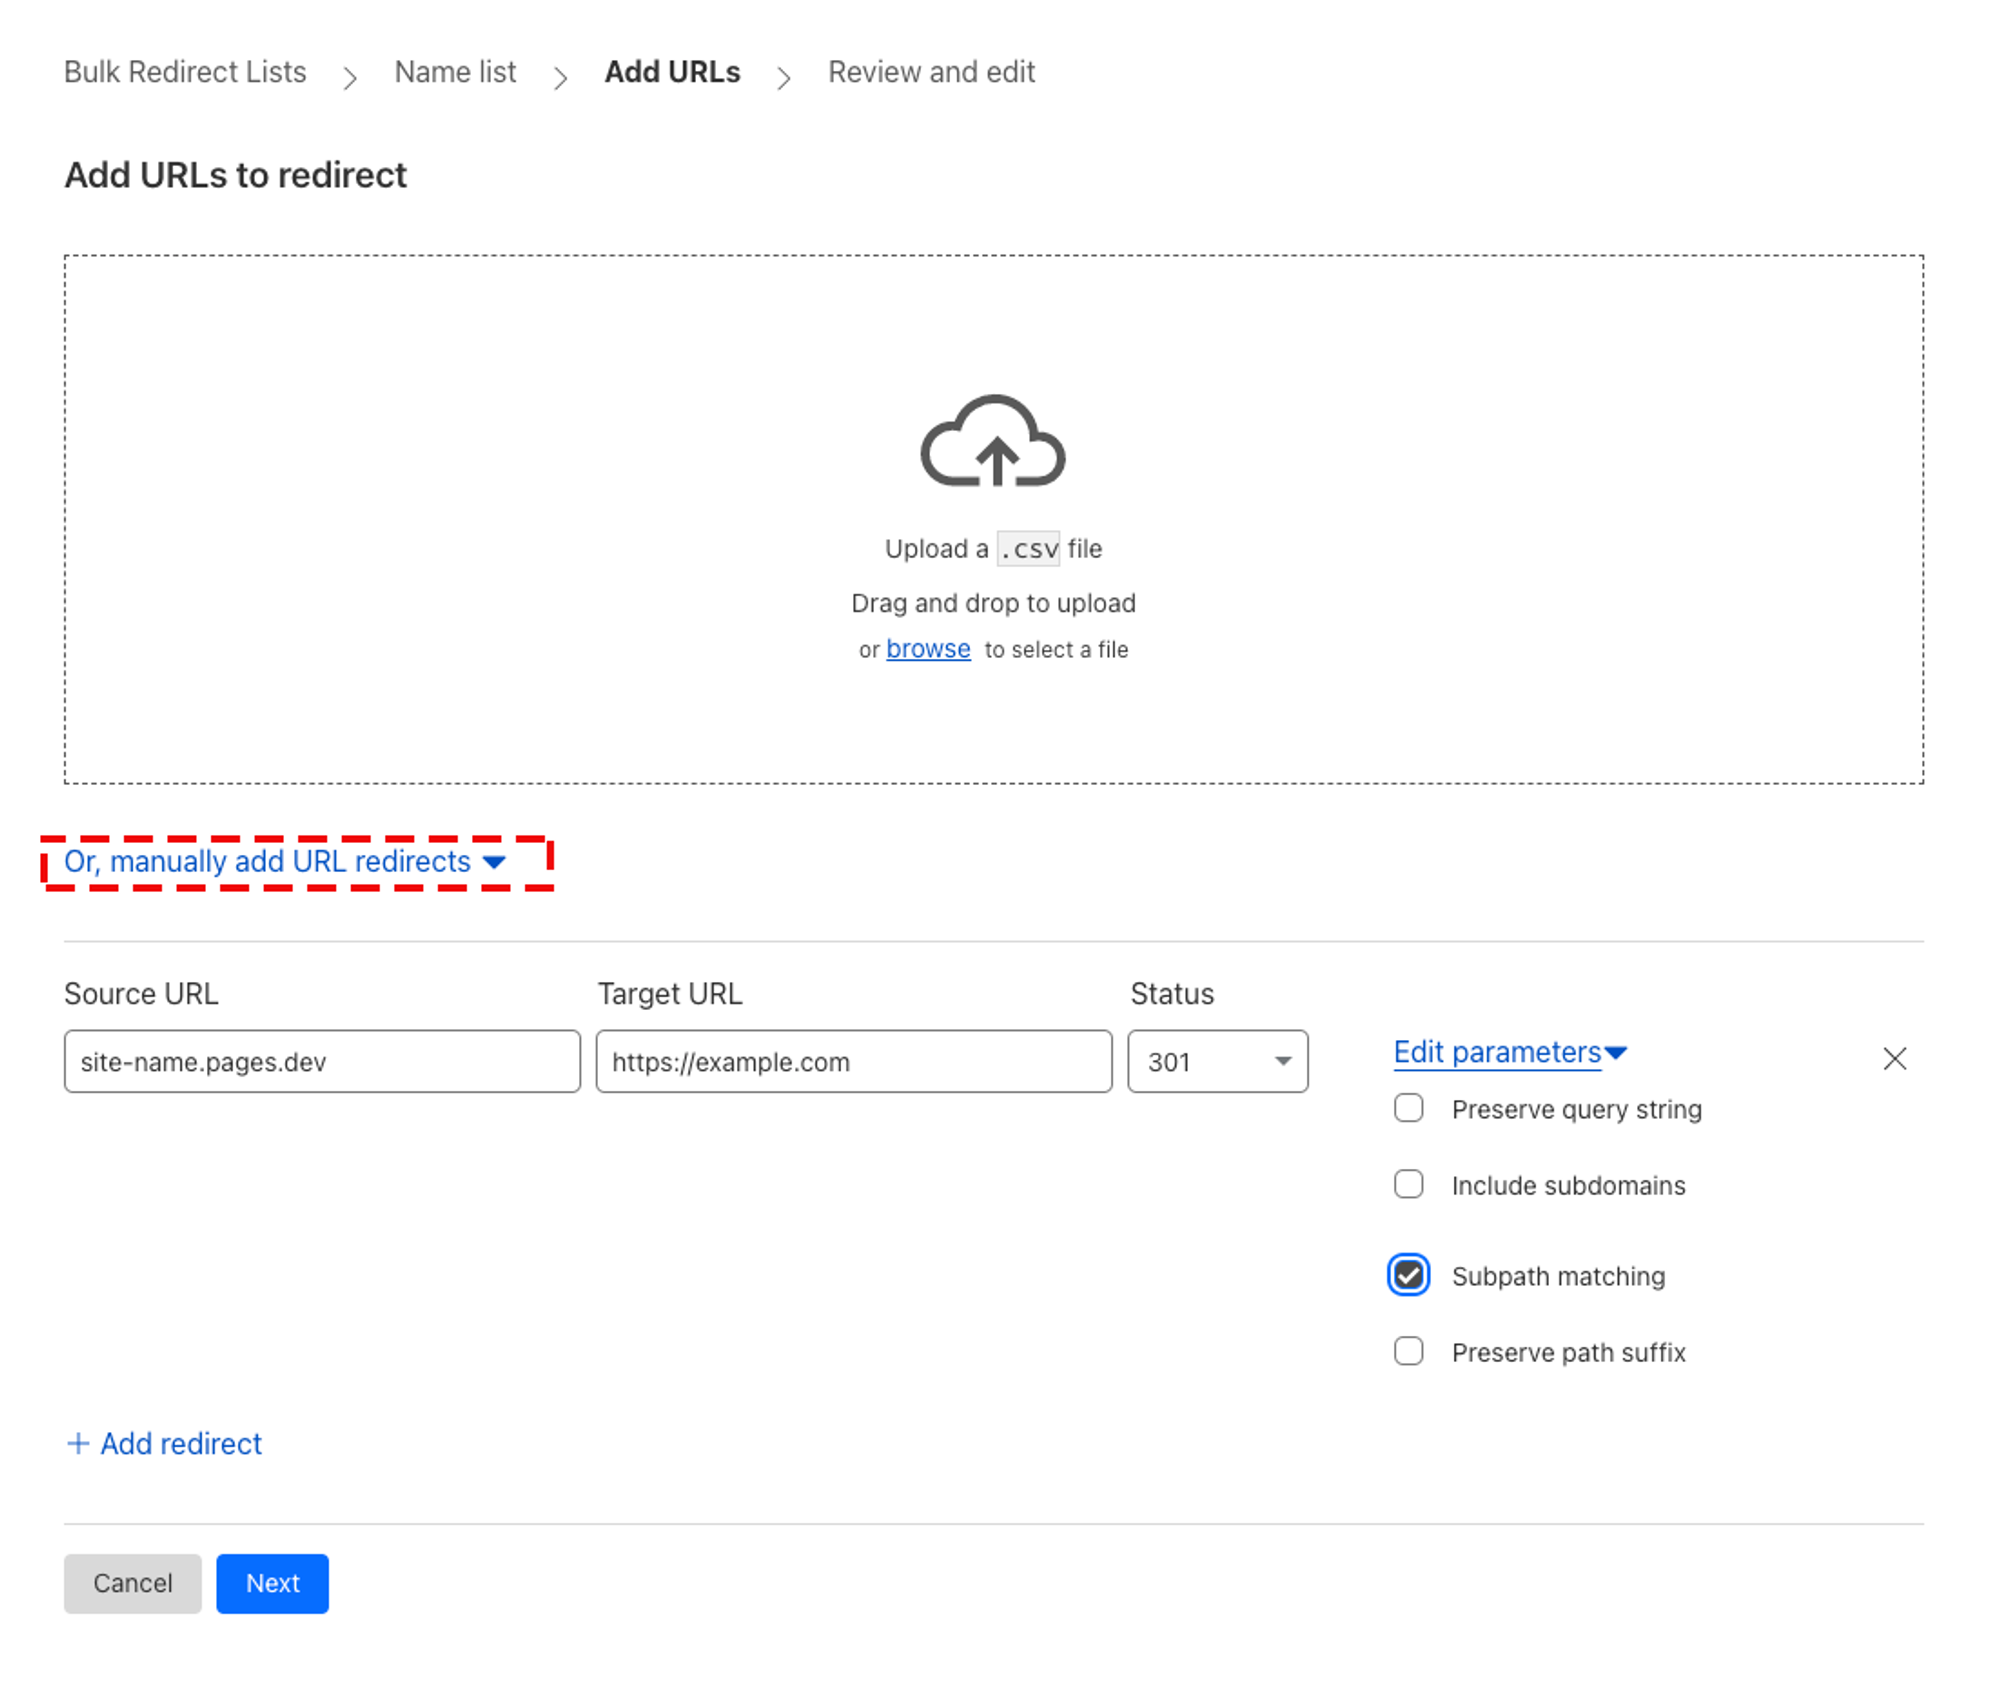The image size is (2000, 1697).
Task: Expand the Edit parameters section
Action: click(x=1497, y=1052)
